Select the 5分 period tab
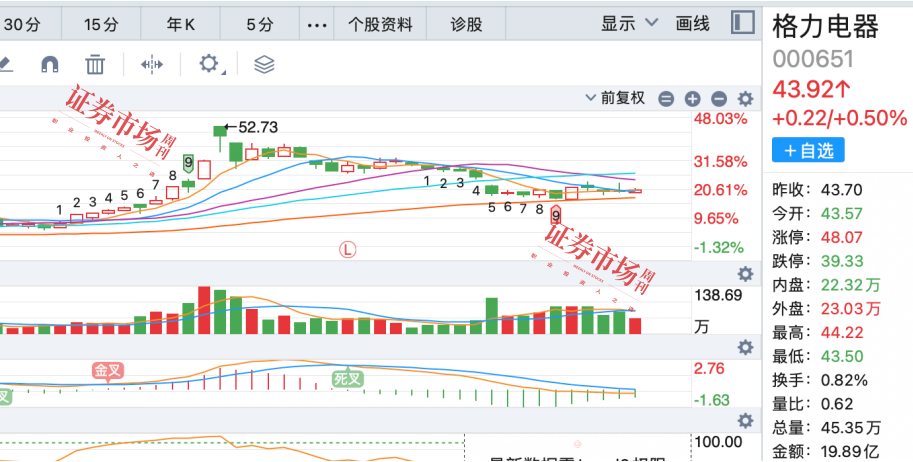This screenshot has height=462, width=913. (x=260, y=24)
